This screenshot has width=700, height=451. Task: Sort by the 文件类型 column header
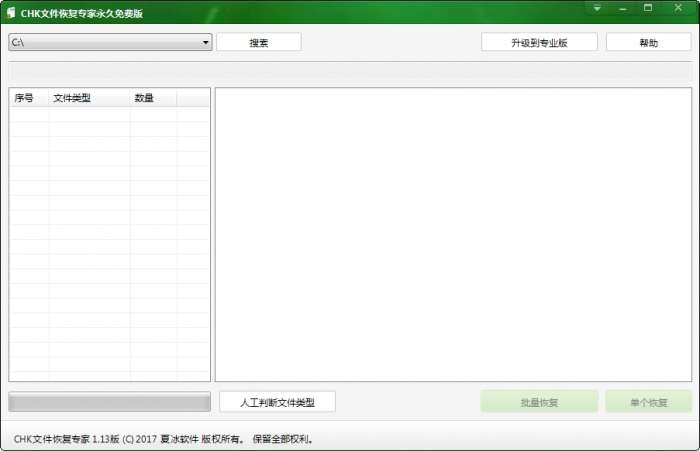89,98
